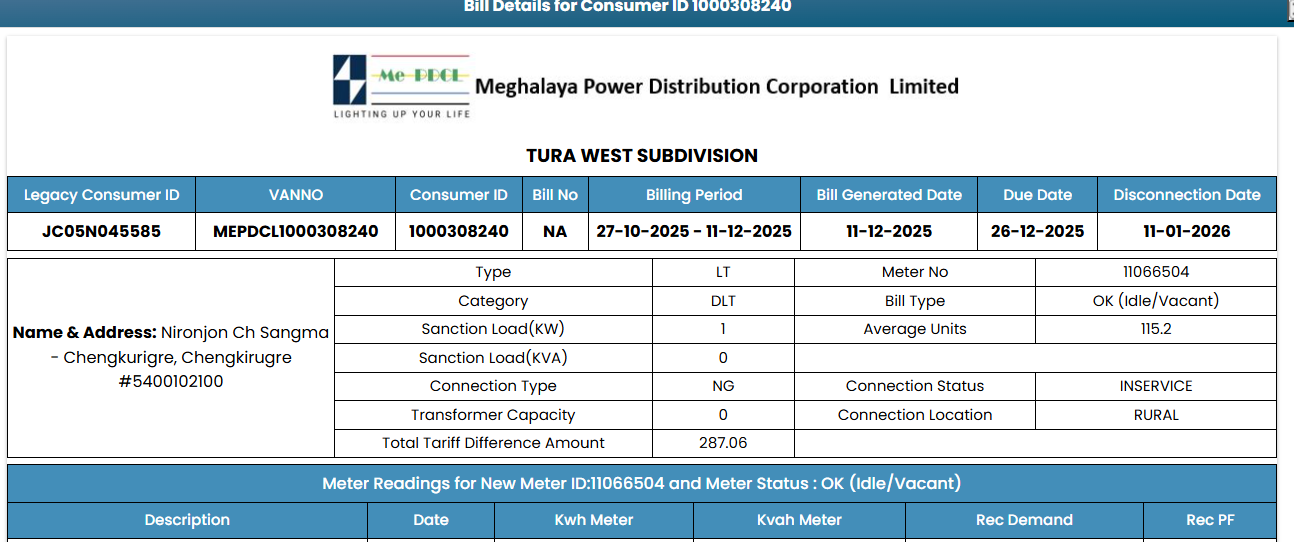The image size is (1294, 542).
Task: Select the location value 'RURAL'
Action: [1156, 415]
